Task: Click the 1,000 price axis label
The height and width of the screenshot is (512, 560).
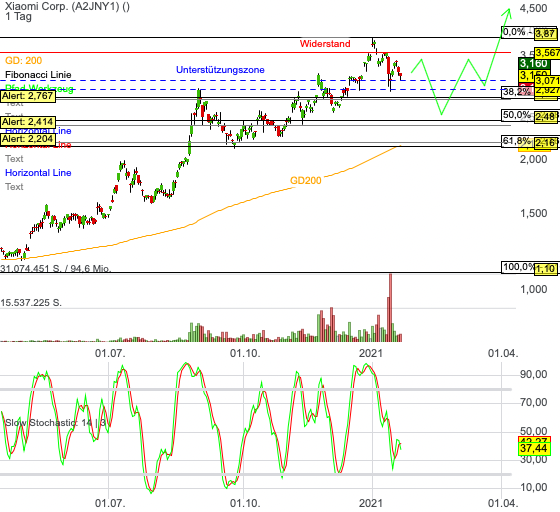Action: 533,289
